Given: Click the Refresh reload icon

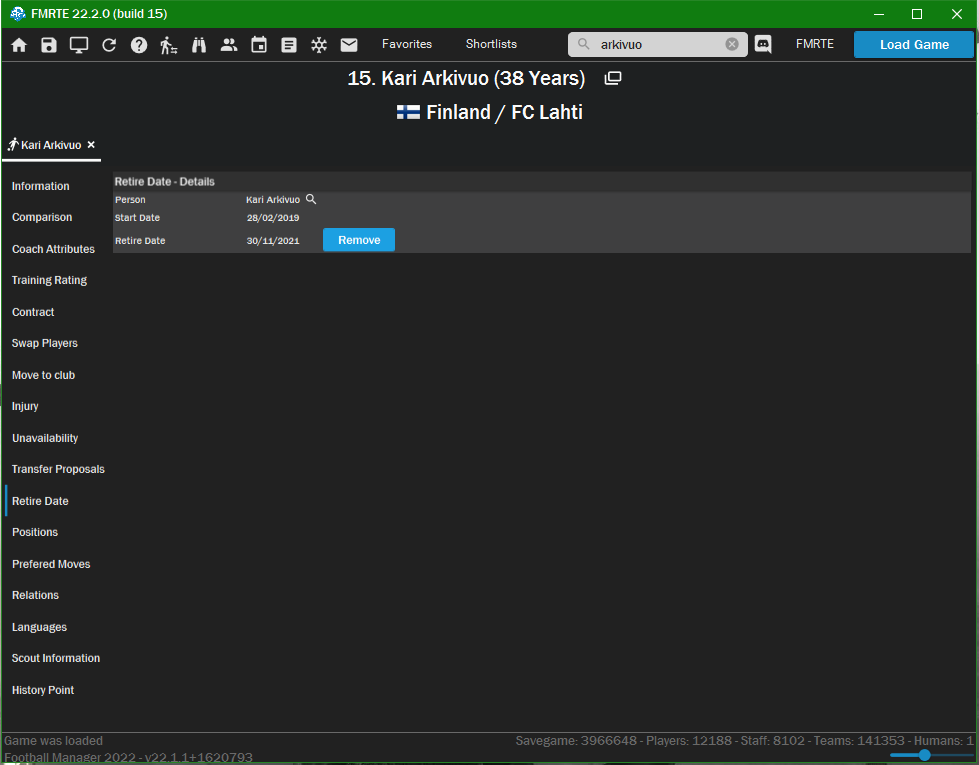Looking at the screenshot, I should pos(109,45).
